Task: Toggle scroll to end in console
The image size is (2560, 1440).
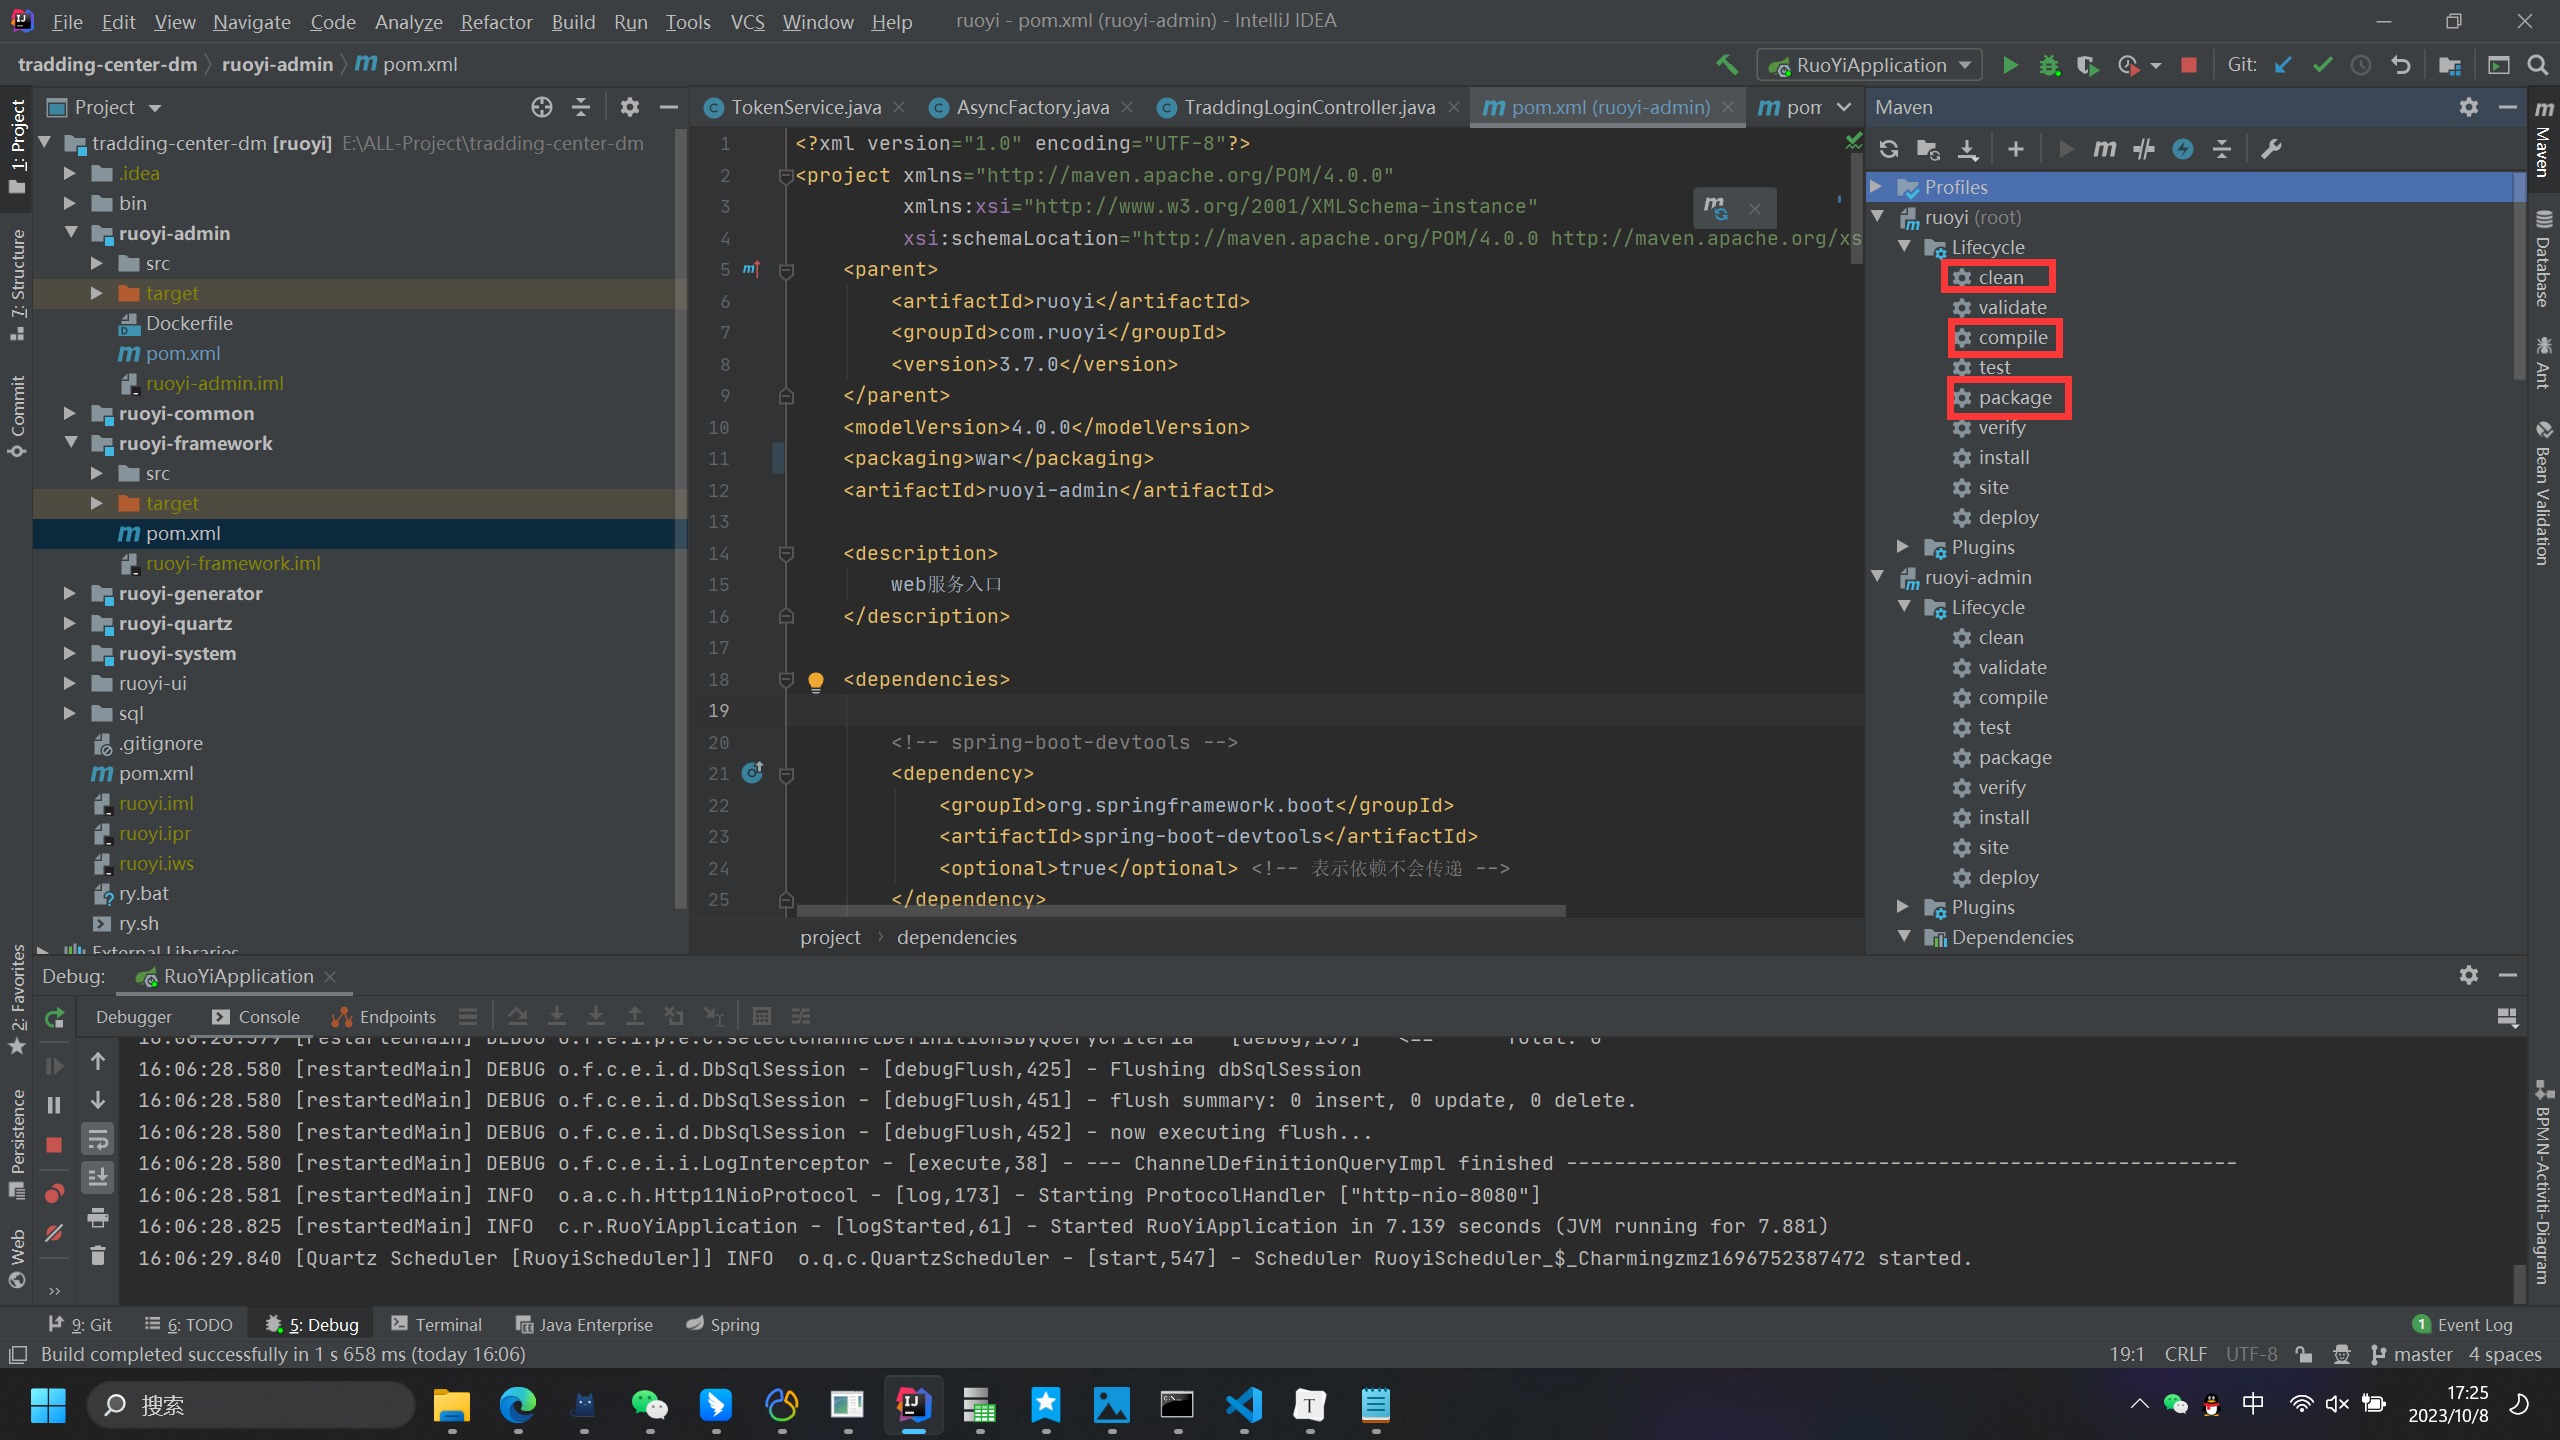Action: pyautogui.click(x=98, y=1178)
